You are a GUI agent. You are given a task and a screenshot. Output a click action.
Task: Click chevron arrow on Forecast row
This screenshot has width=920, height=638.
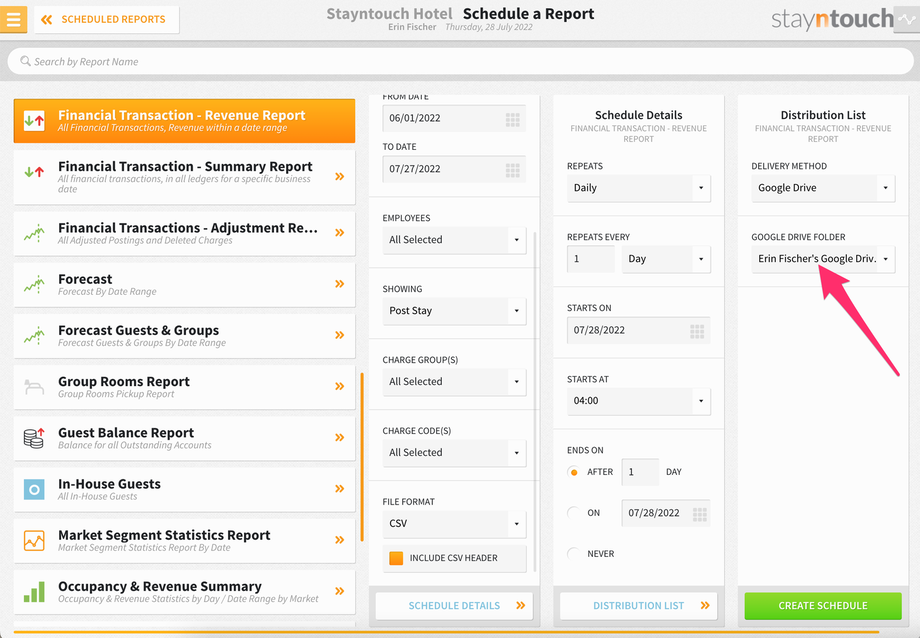pyautogui.click(x=339, y=283)
